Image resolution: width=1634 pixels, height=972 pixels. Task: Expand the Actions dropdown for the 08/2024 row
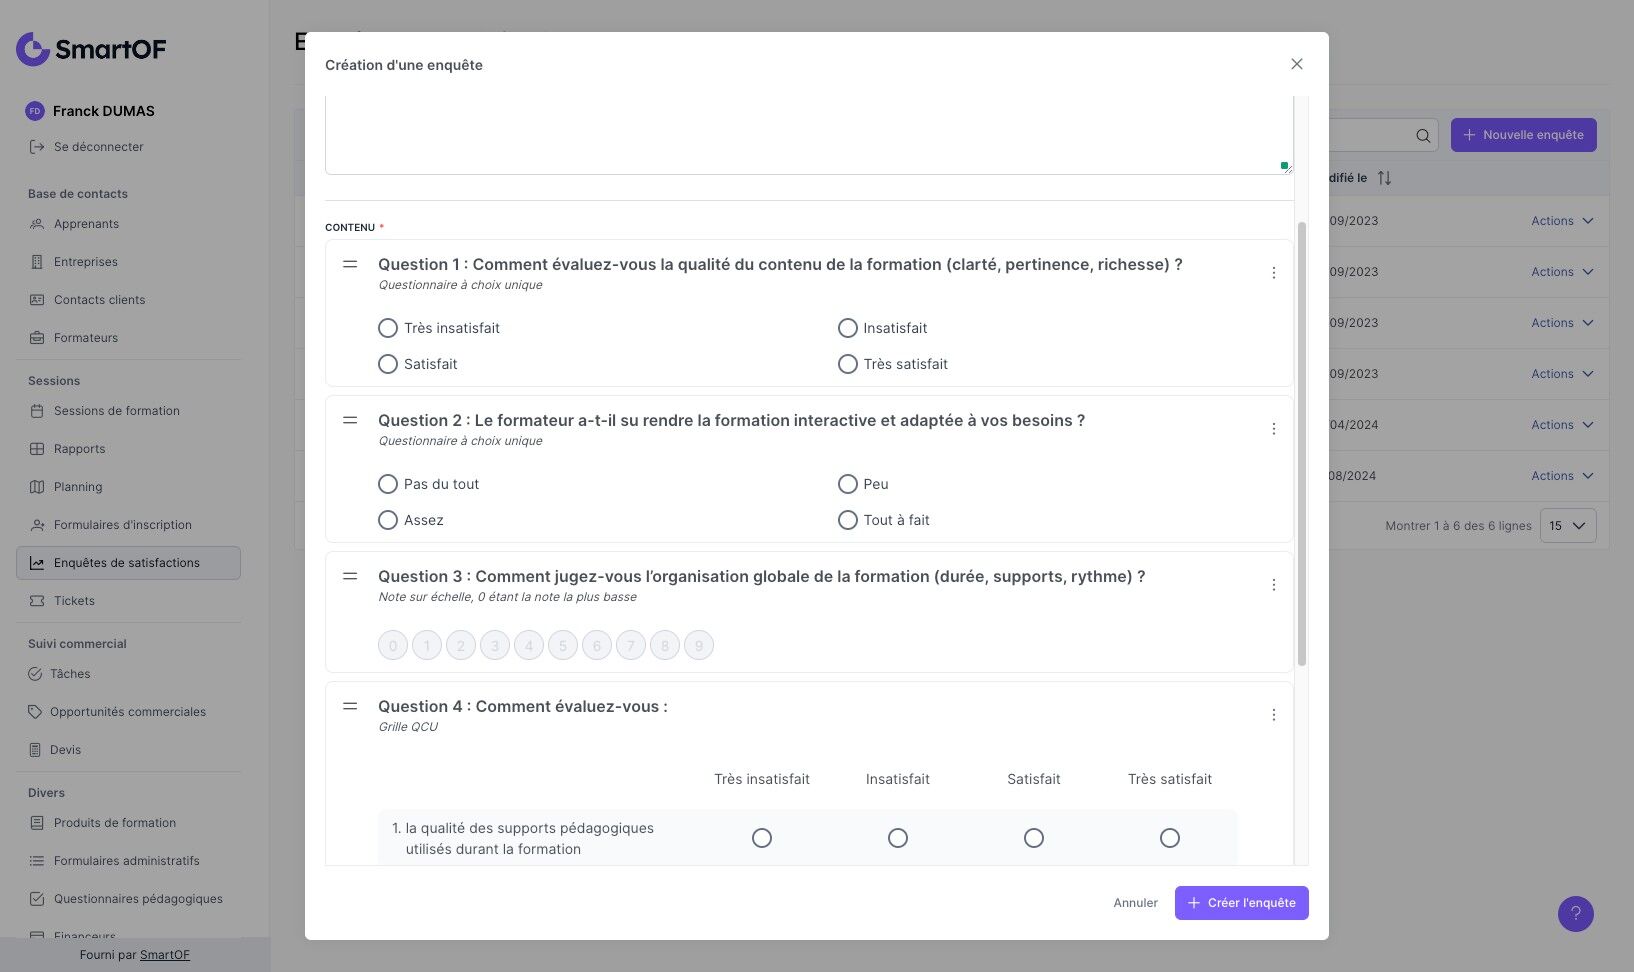point(1562,476)
